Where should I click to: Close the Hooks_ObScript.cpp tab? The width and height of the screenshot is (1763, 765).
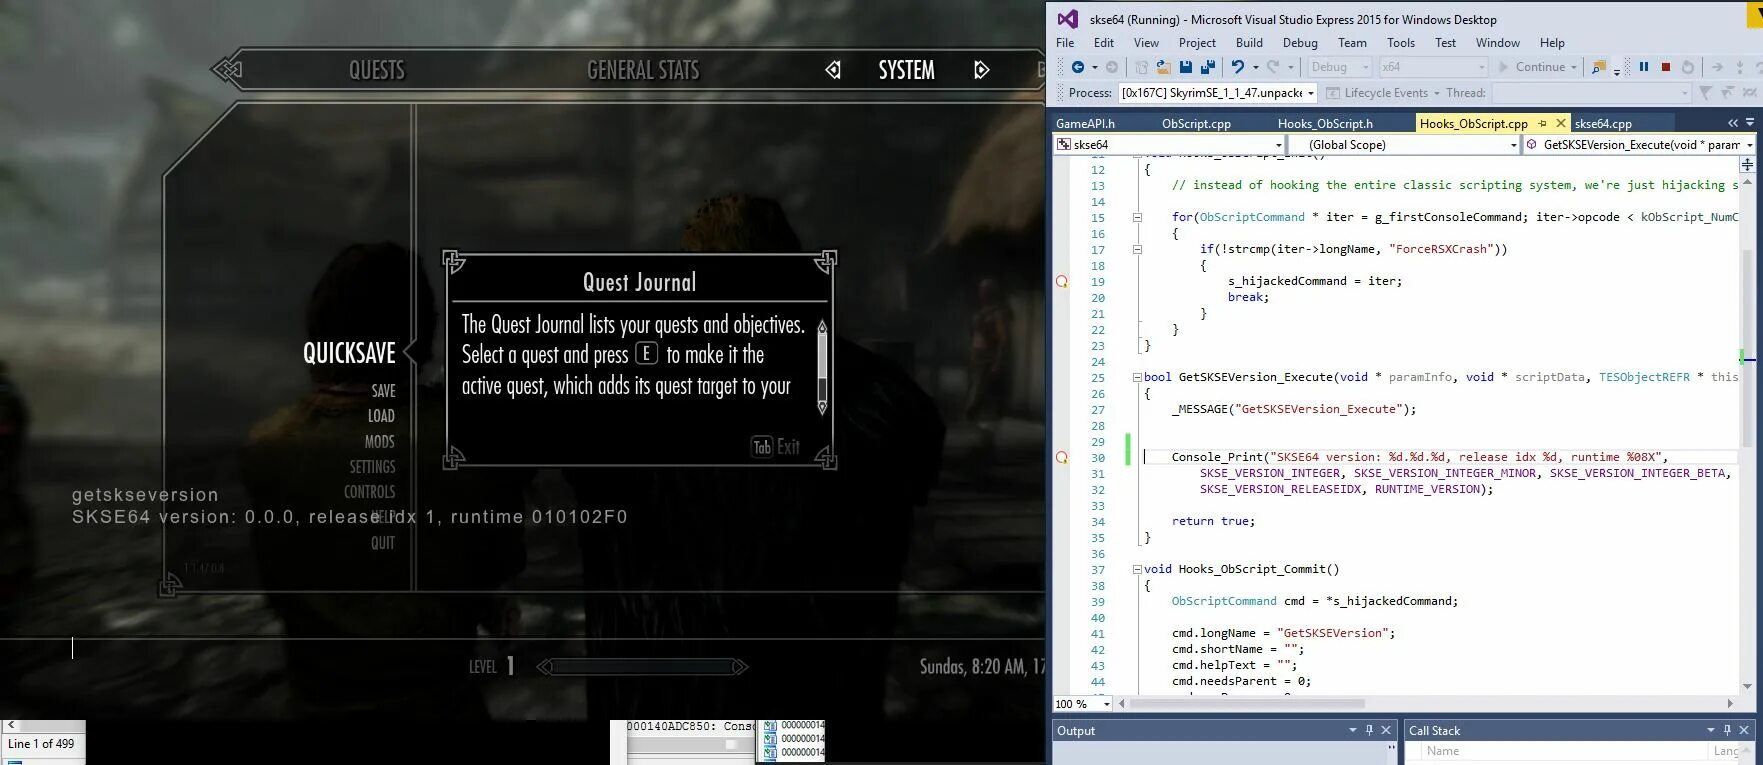tap(1560, 123)
